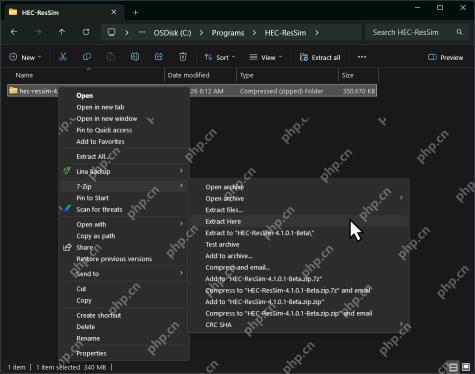This screenshot has width=475, height=374.
Task: Choose Extract files... in the 7-Zip submenu
Action: [x=224, y=210]
